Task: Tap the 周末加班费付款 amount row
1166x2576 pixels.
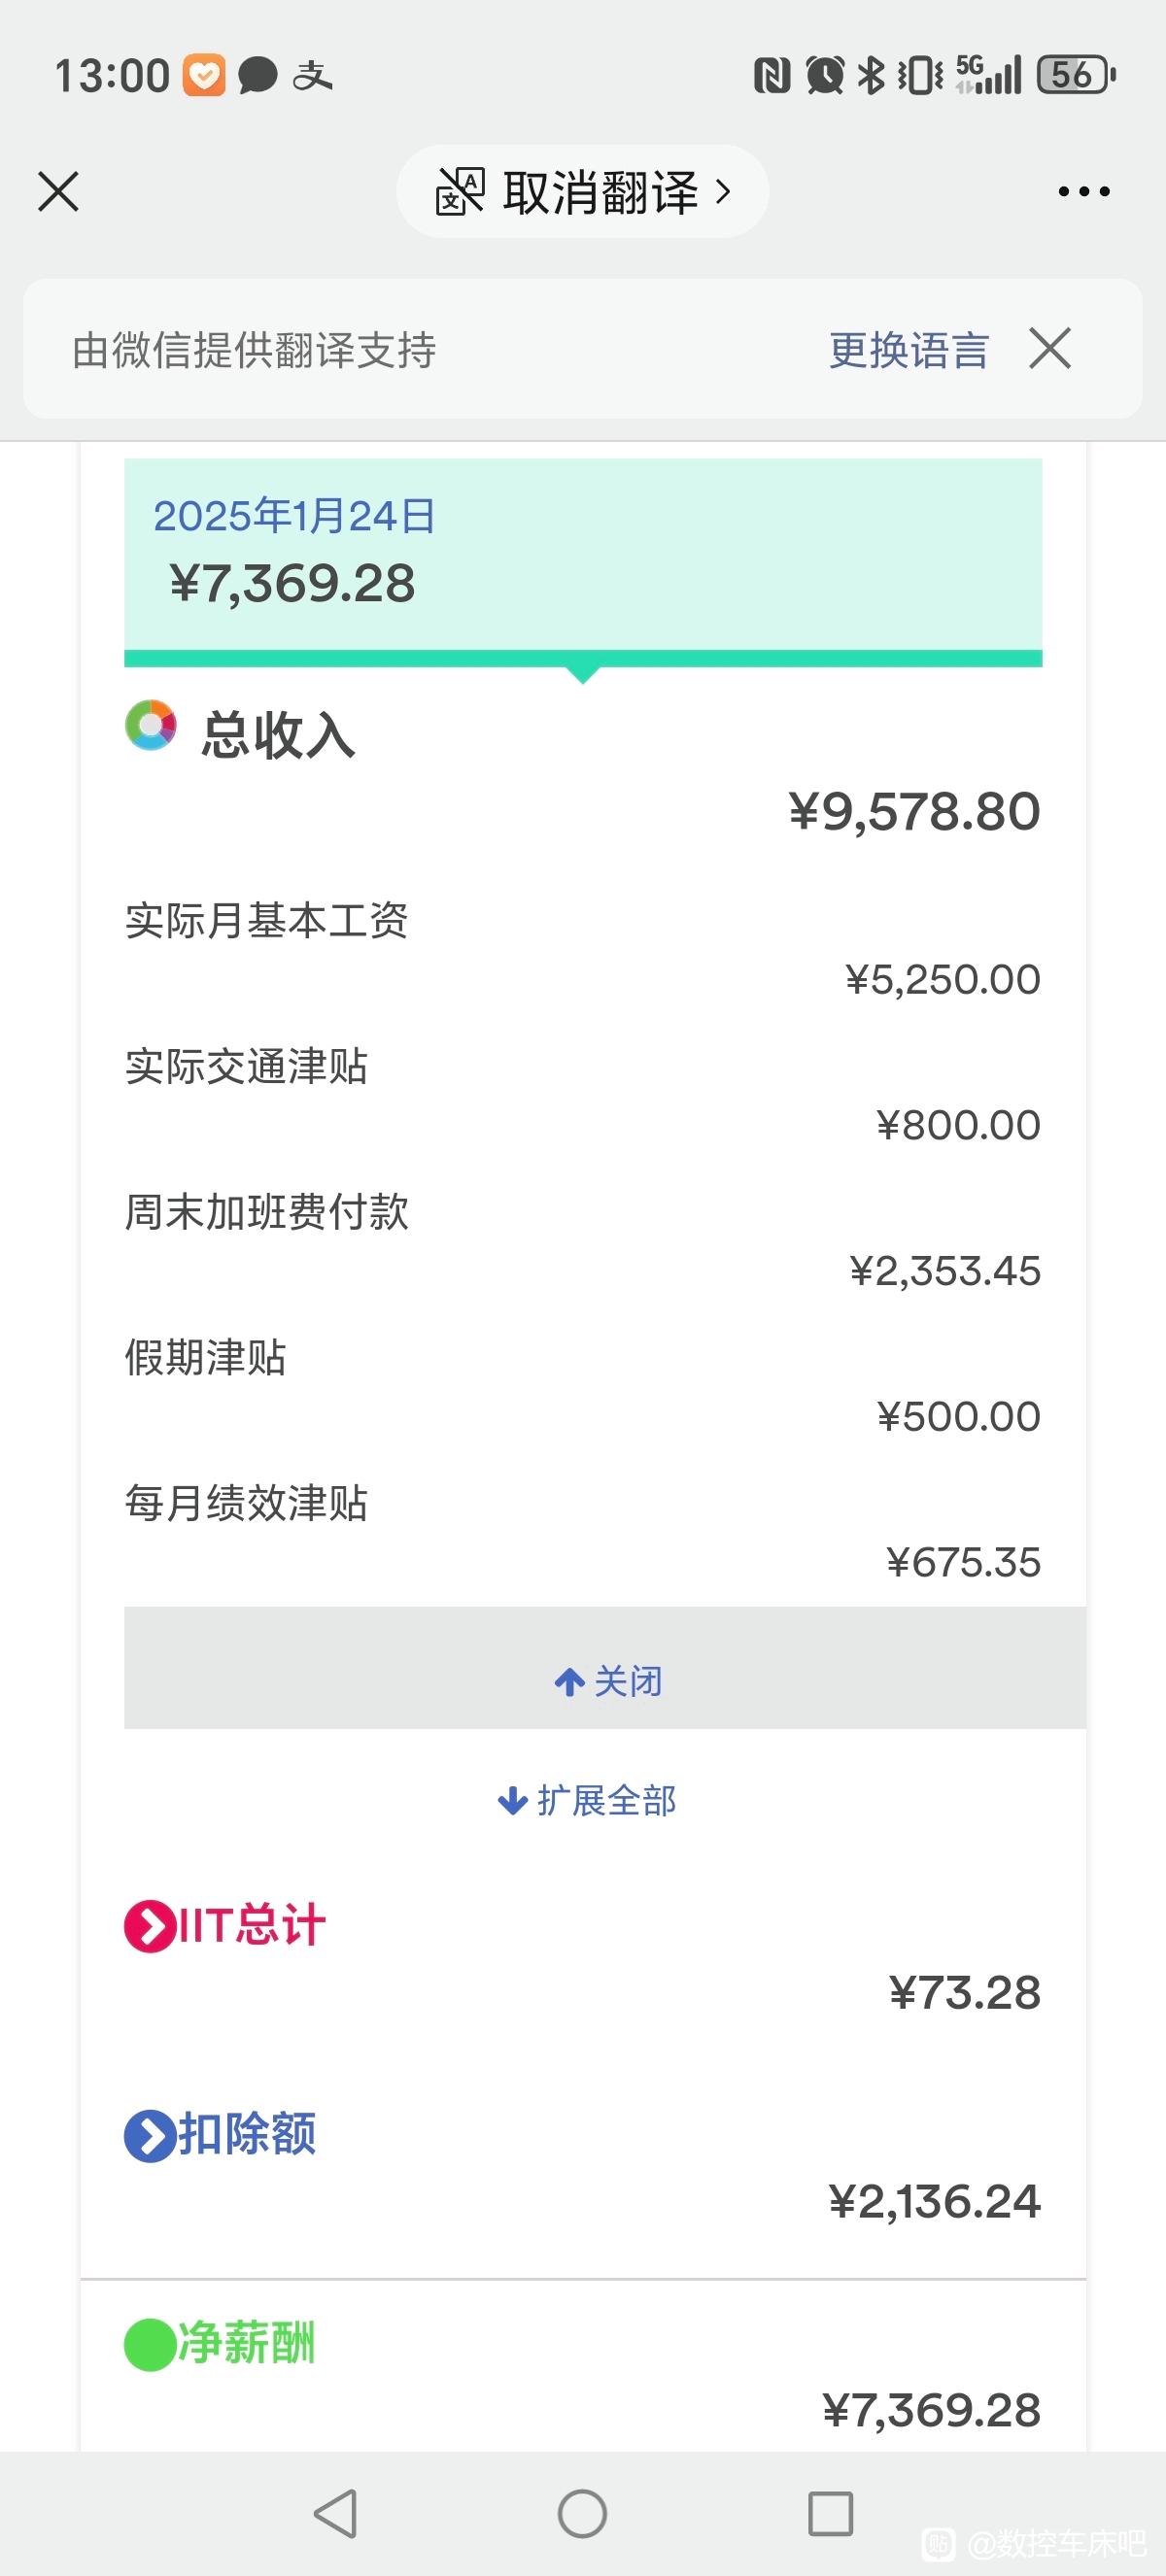Action: coord(583,1241)
